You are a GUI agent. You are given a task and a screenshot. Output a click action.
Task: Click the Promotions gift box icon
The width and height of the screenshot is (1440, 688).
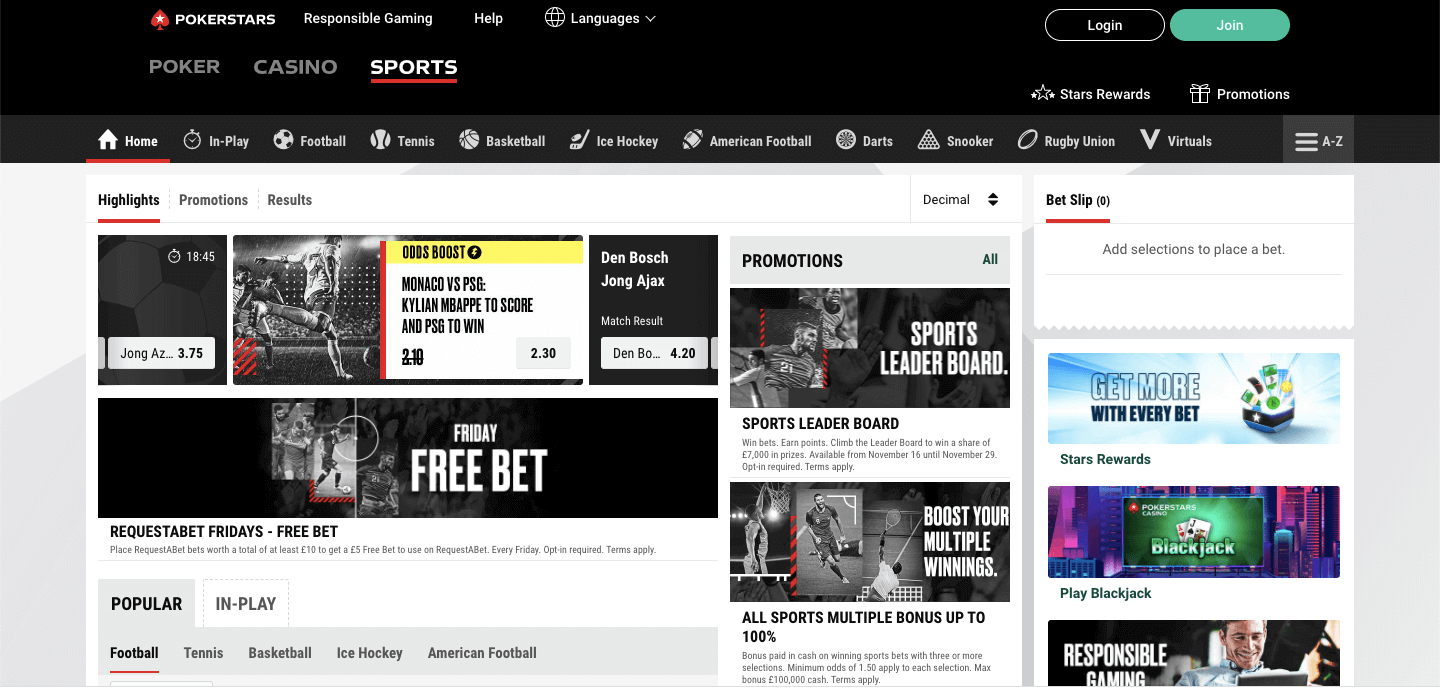click(1200, 94)
